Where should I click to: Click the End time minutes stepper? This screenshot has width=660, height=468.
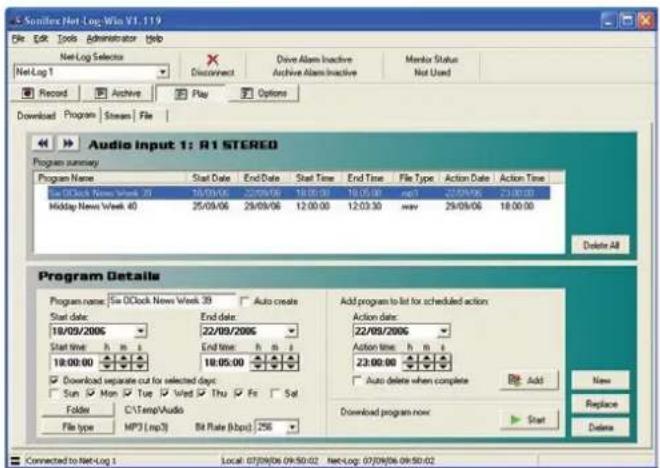pyautogui.click(x=274, y=362)
